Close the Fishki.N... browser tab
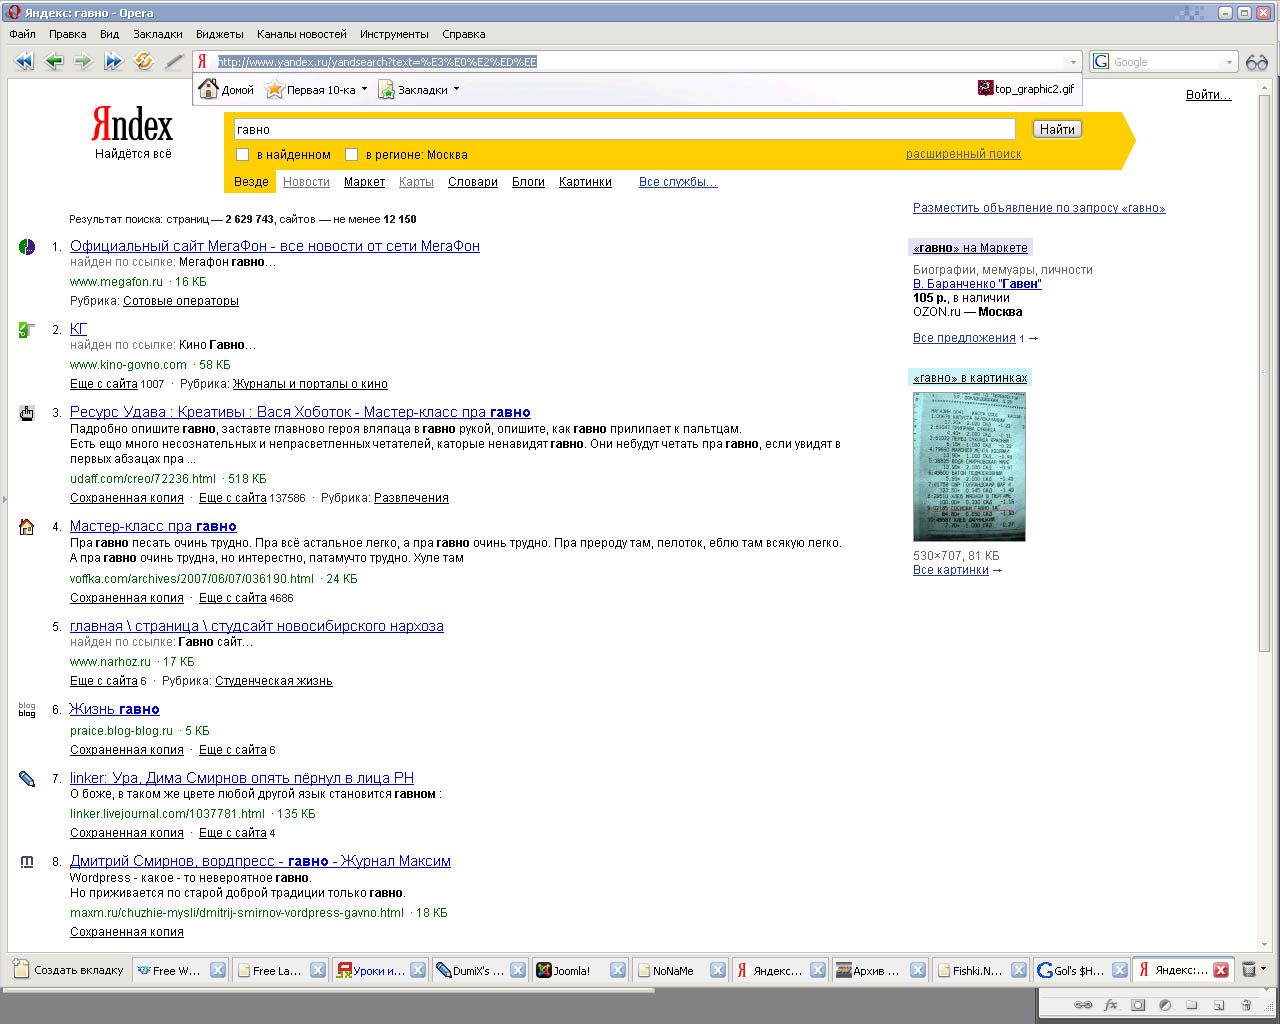This screenshot has height=1024, width=1280. 1018,970
